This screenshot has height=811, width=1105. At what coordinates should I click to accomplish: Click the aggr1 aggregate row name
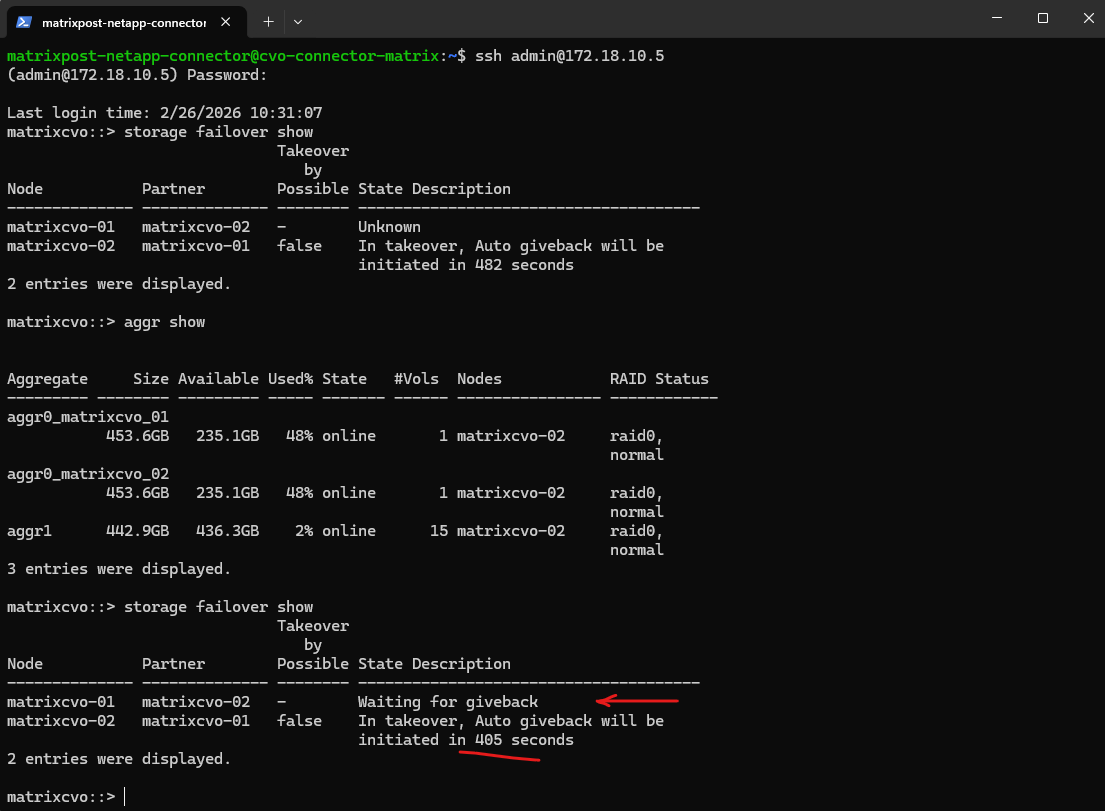[x=29, y=531]
